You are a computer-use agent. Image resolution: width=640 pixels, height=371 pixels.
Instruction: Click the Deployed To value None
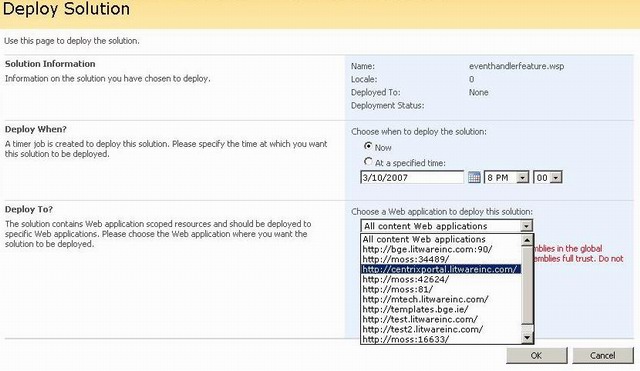point(478,92)
